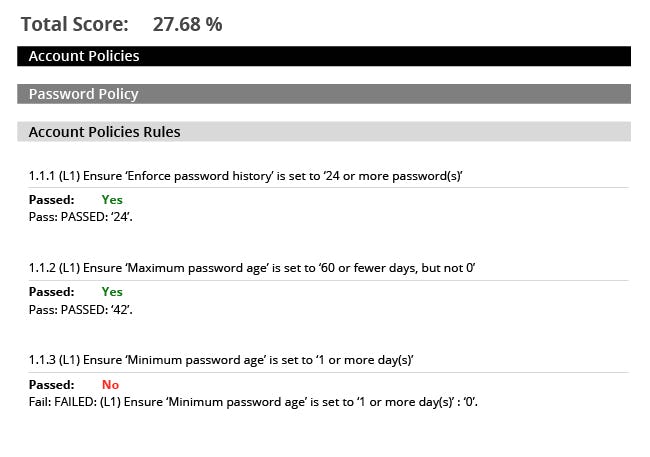Screen dimensions: 650x457
Task: Click the Passed label under rule 1.1.3
Action: [51, 384]
